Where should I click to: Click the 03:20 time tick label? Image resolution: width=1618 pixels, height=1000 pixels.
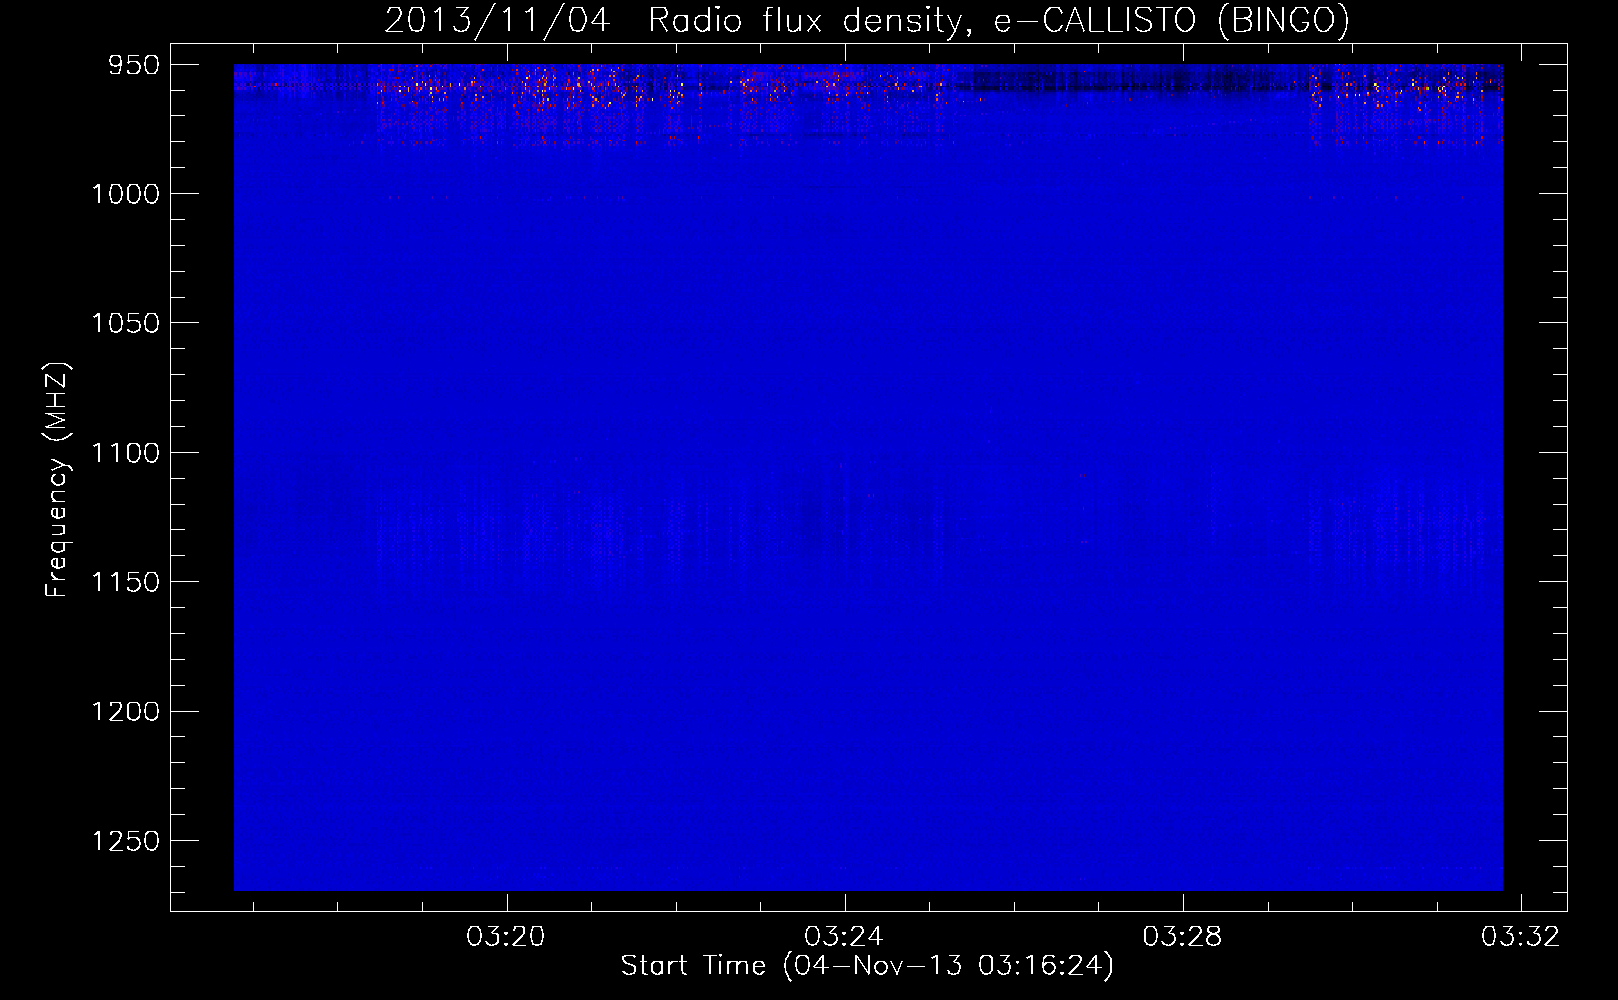pos(506,937)
